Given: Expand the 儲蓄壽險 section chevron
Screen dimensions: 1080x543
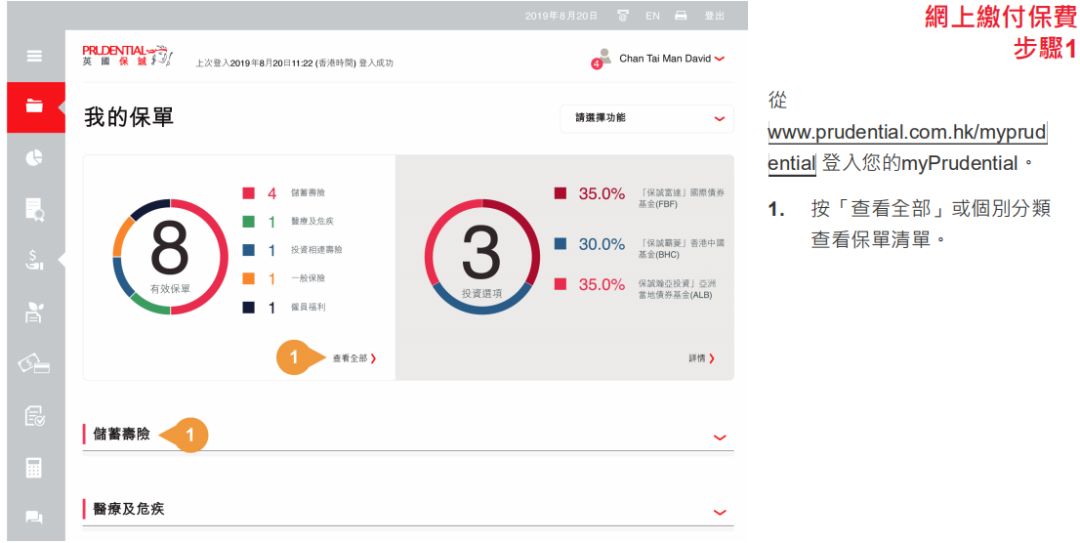Looking at the screenshot, I should (720, 437).
